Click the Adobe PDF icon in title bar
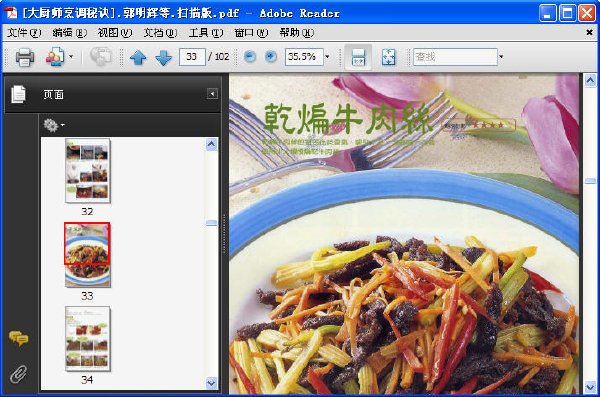The image size is (600, 397). pos(11,13)
